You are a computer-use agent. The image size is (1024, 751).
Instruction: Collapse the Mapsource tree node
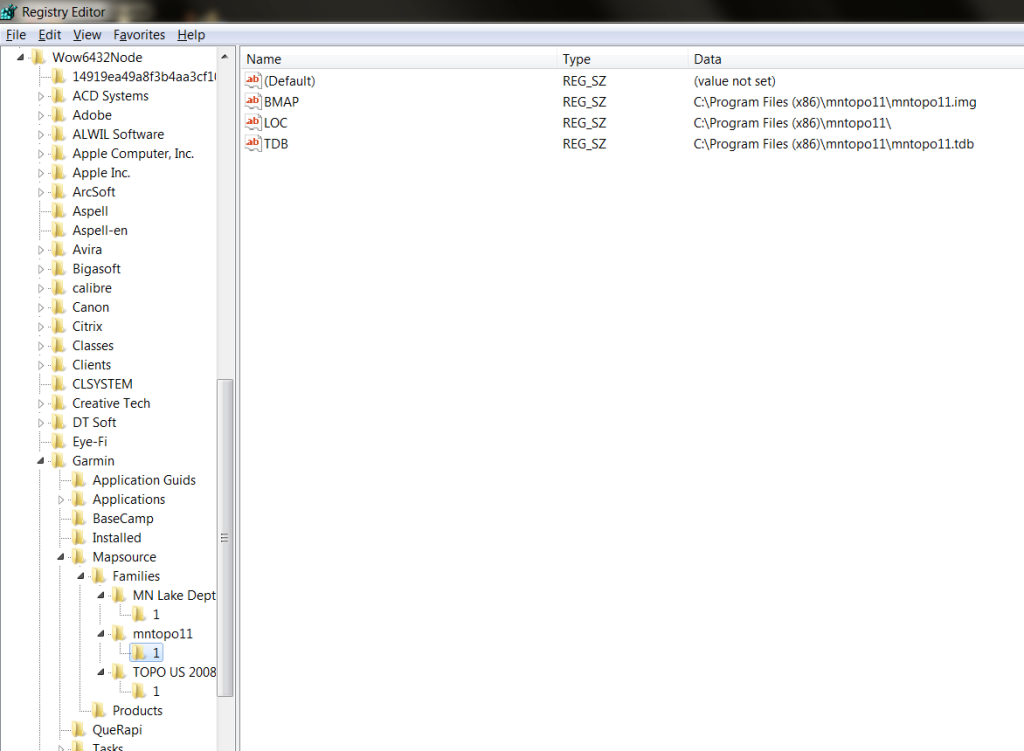[x=61, y=557]
